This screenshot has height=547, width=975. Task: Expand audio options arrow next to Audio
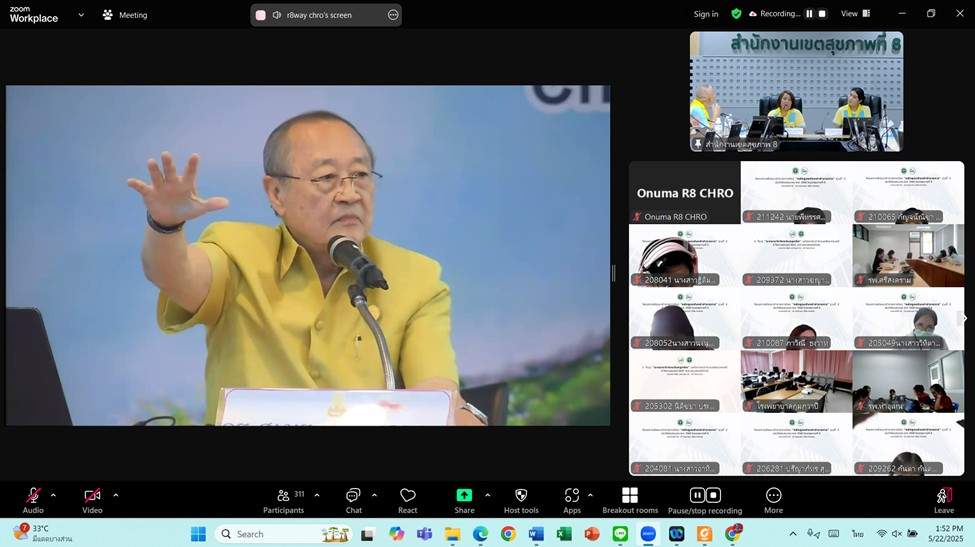click(53, 495)
